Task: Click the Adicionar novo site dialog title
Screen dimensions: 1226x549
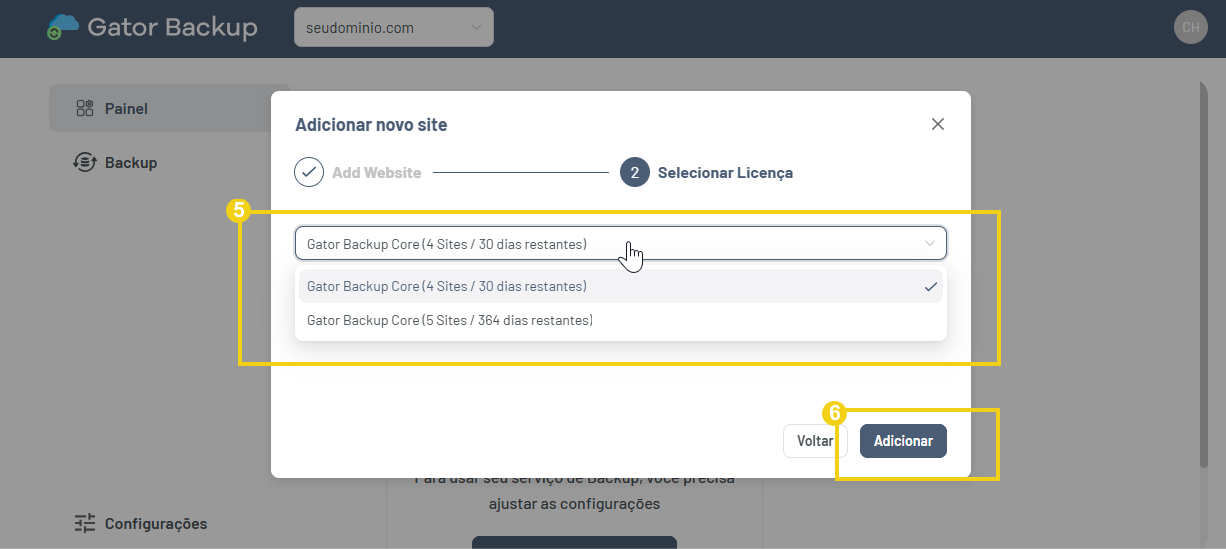Action: pyautogui.click(x=371, y=125)
